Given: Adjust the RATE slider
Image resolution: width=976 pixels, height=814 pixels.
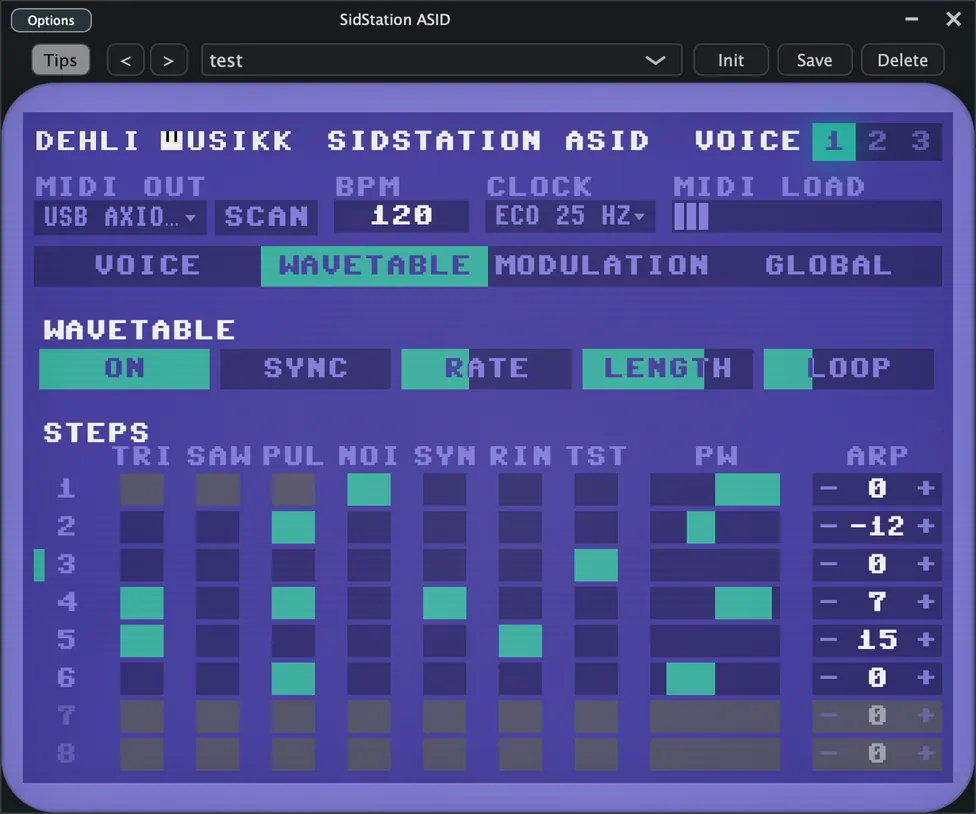Looking at the screenshot, I should [x=487, y=369].
